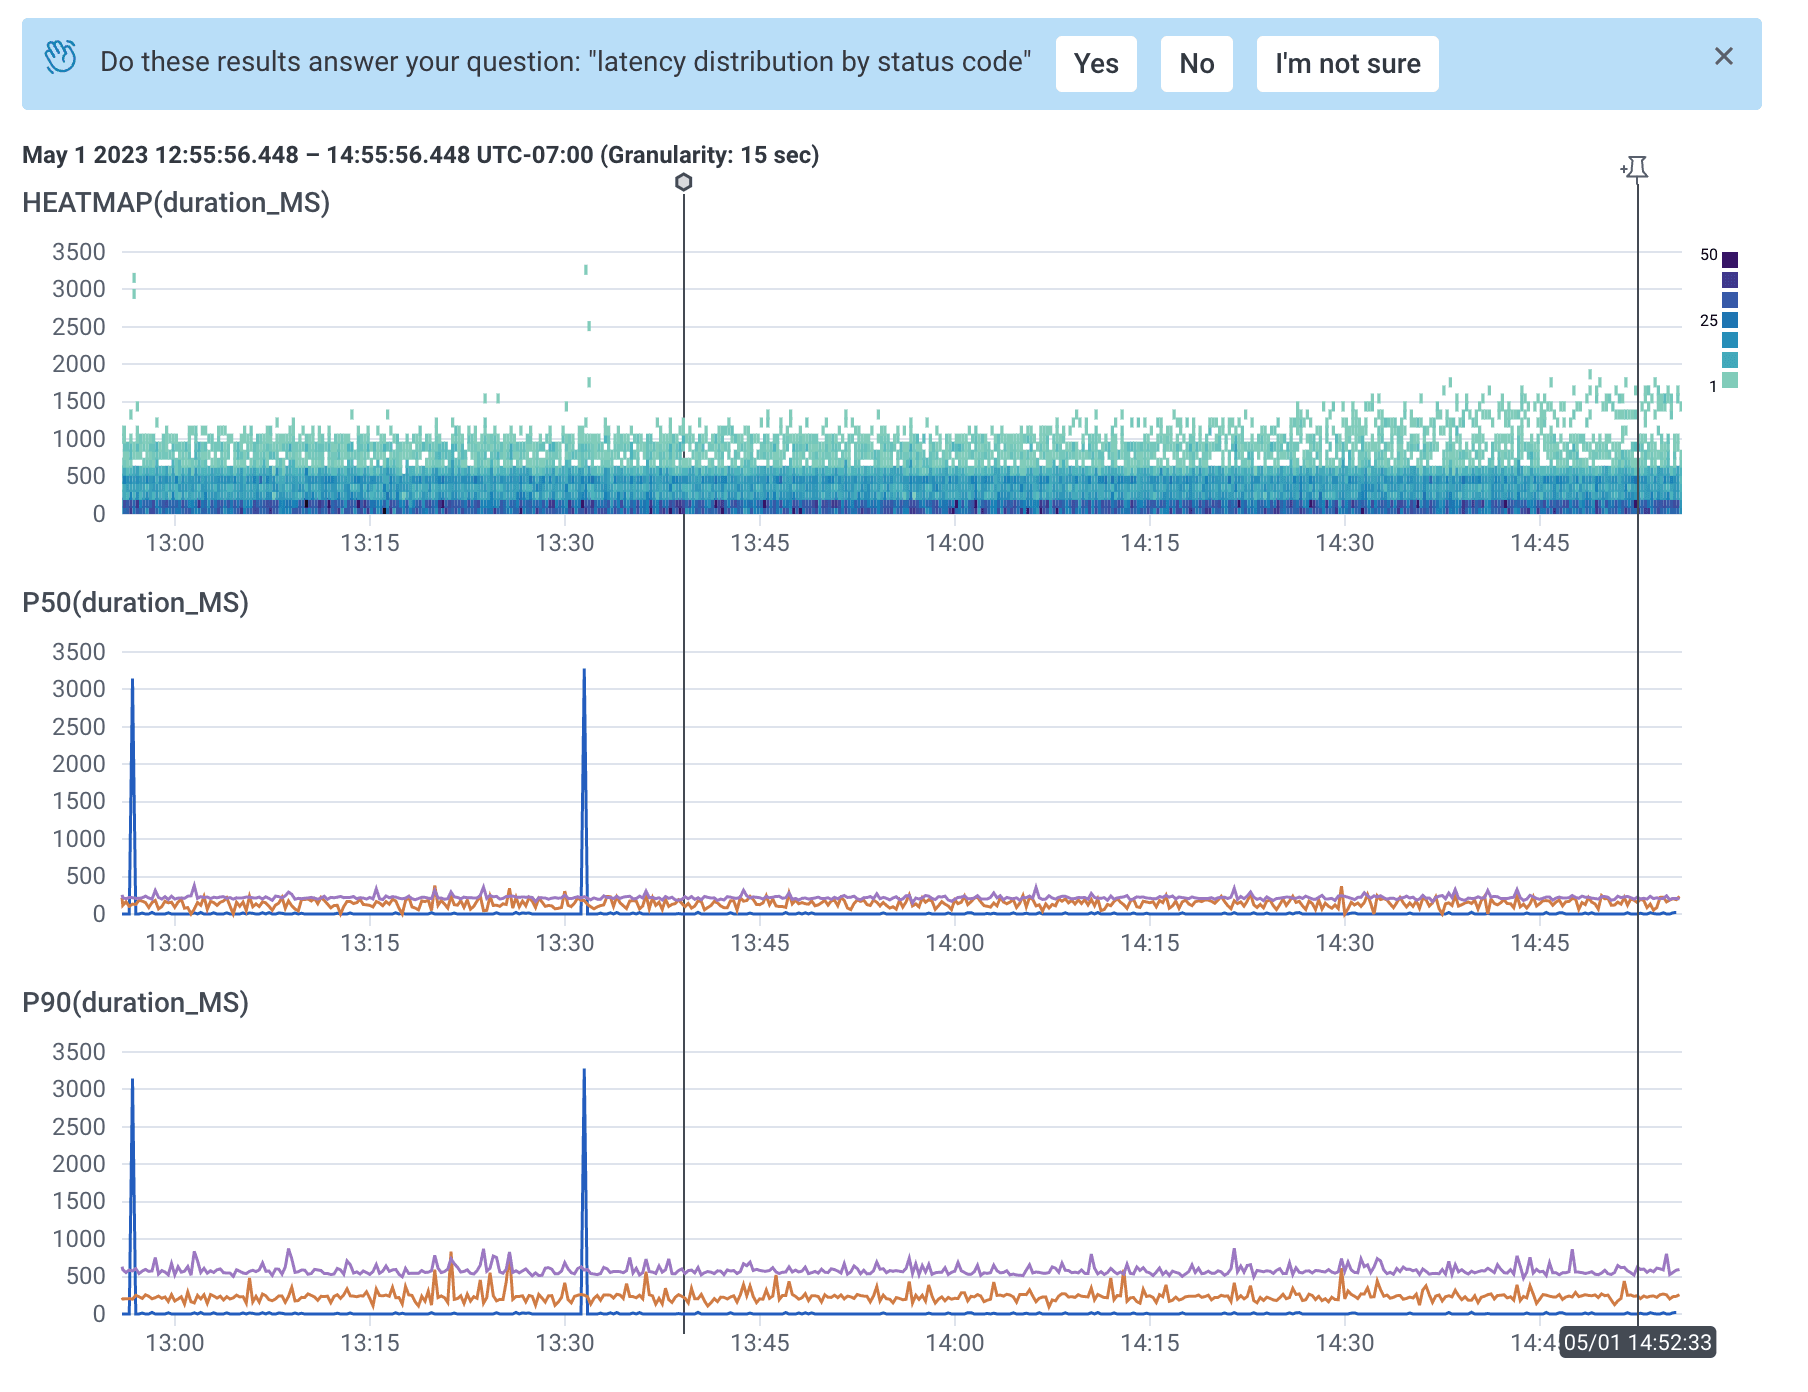Dismiss the feedback banner

(1724, 57)
